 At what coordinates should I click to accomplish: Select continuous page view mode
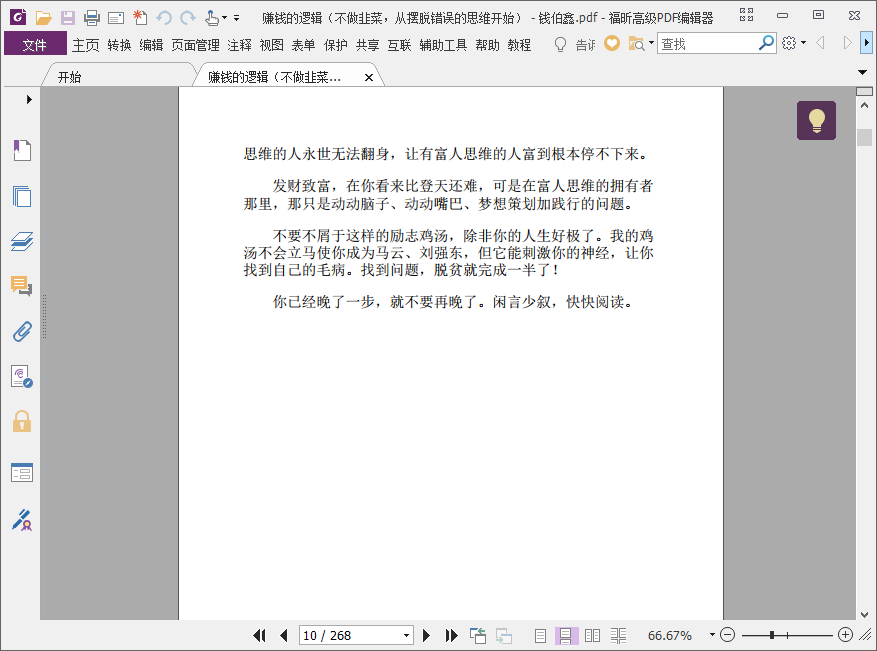click(565, 635)
